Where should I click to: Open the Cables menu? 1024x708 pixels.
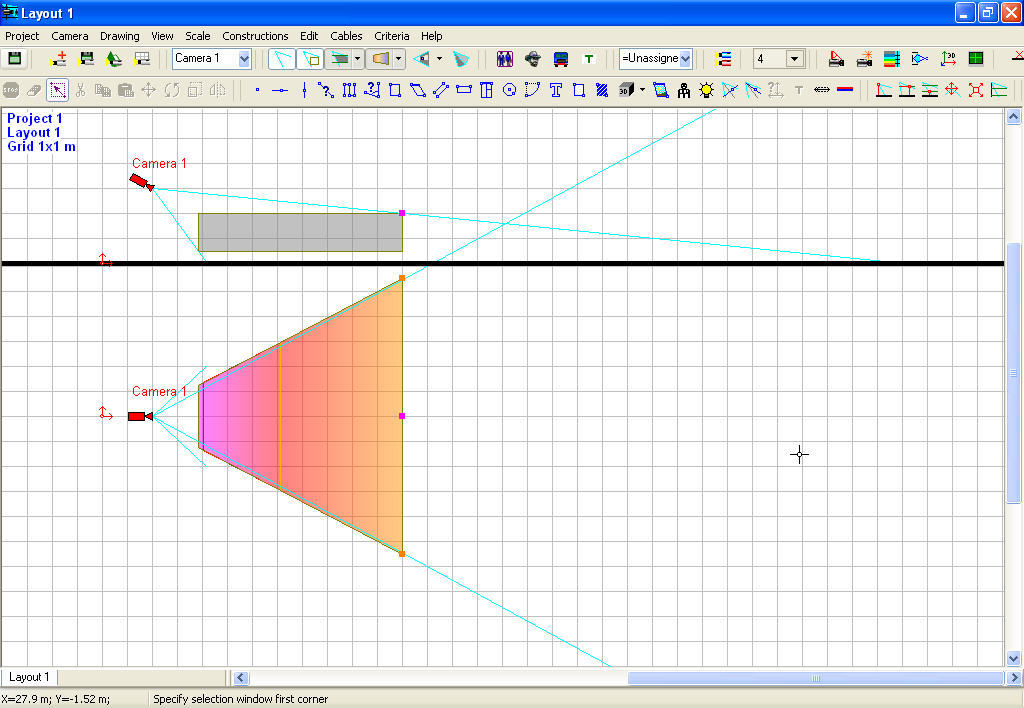pos(346,36)
